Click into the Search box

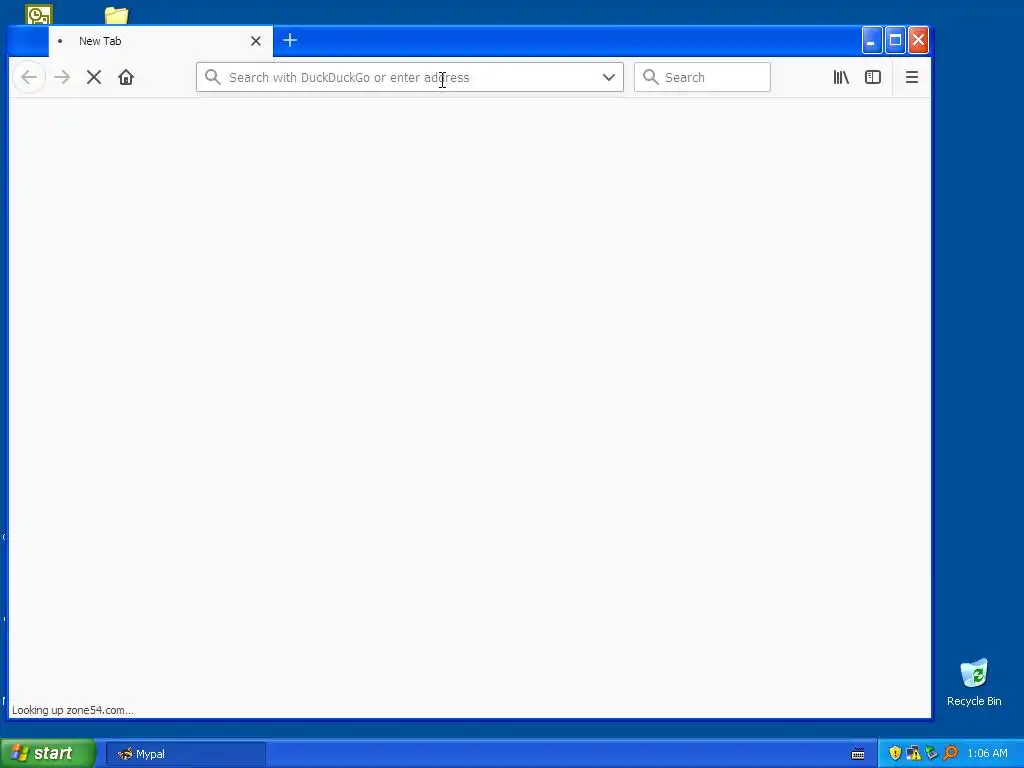coord(702,77)
